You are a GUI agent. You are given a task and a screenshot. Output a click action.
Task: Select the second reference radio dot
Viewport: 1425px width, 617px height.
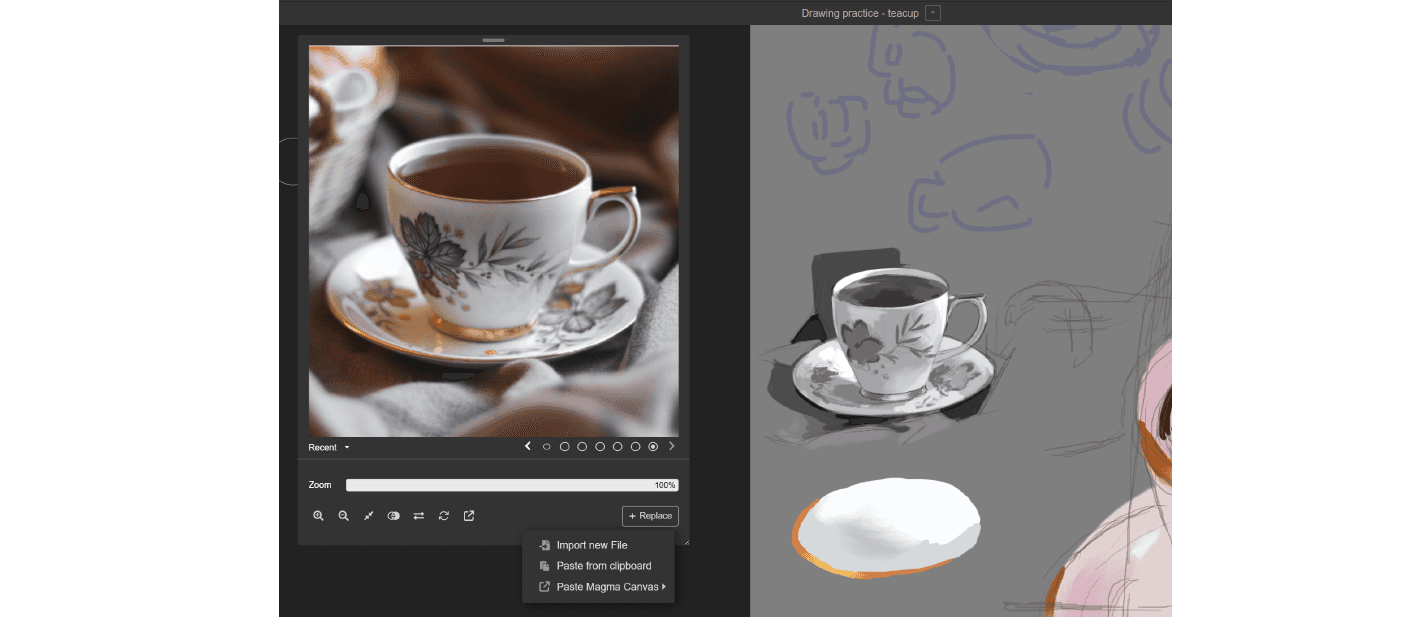[564, 447]
